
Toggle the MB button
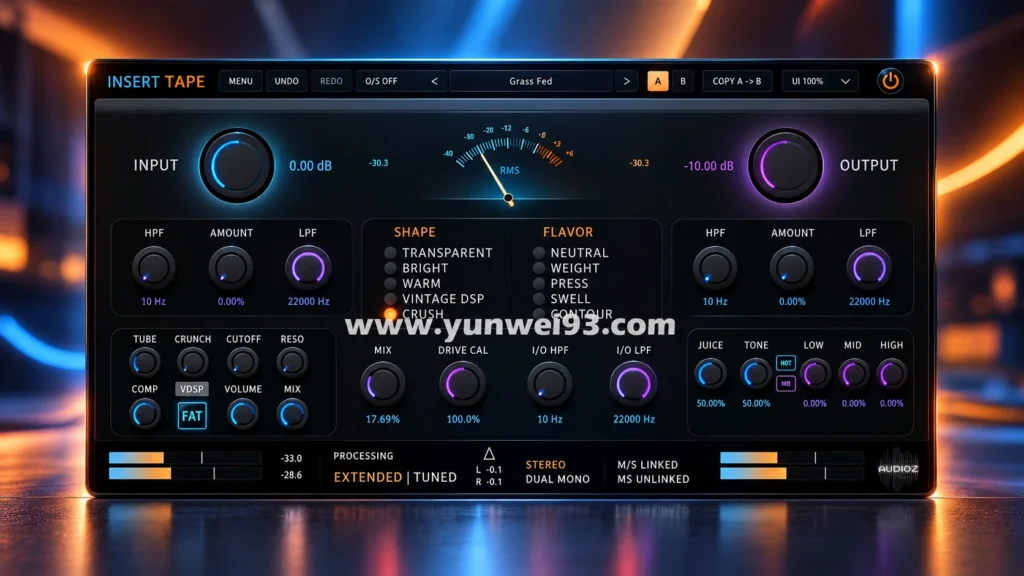point(786,383)
